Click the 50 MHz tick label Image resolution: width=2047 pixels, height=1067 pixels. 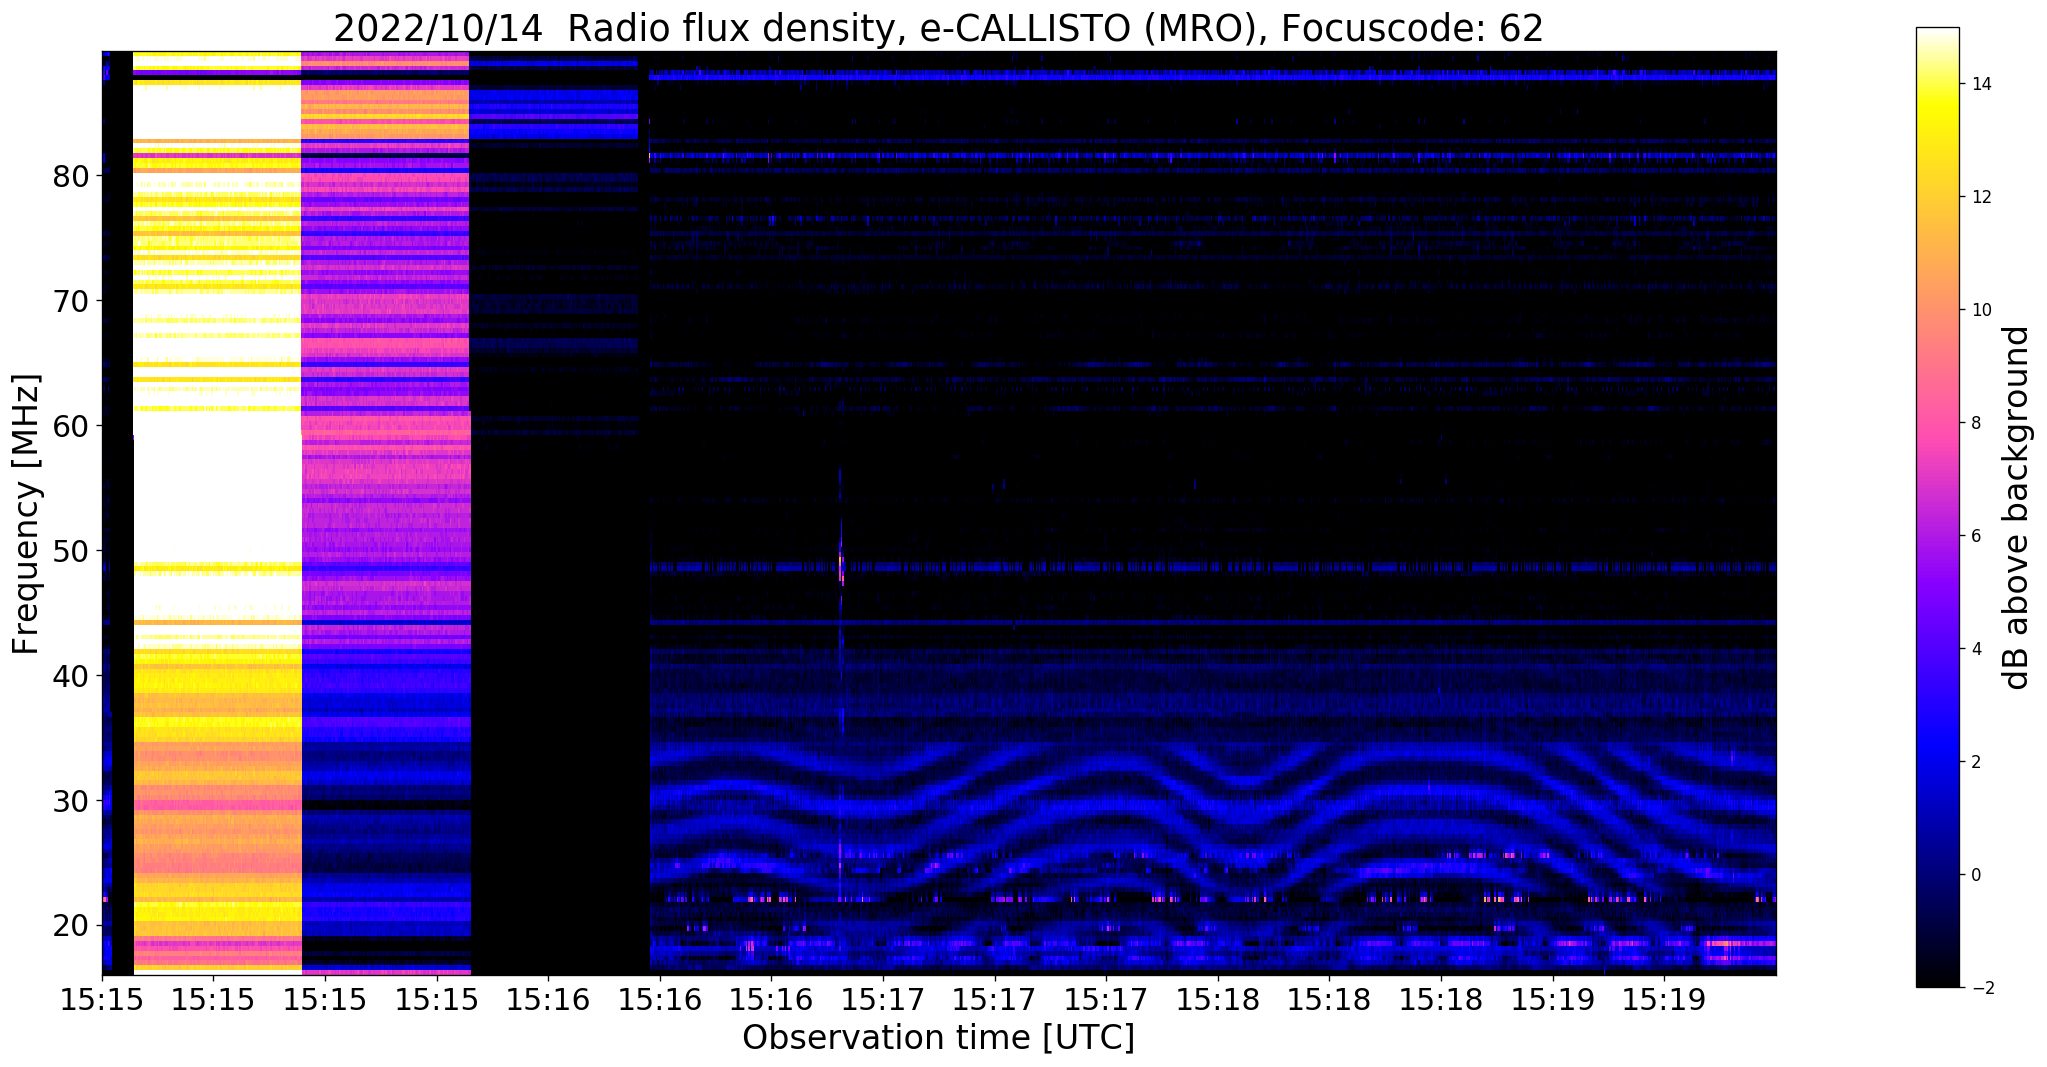coord(71,551)
